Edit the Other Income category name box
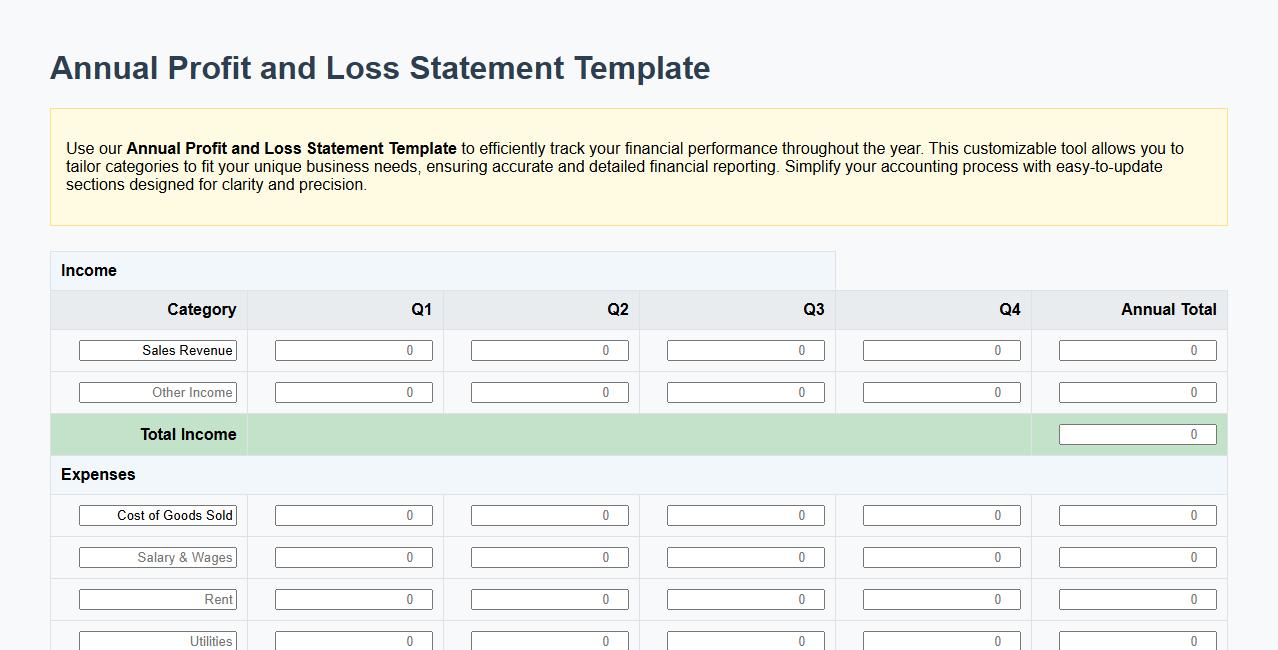Image resolution: width=1278 pixels, height=650 pixels. [x=157, y=392]
